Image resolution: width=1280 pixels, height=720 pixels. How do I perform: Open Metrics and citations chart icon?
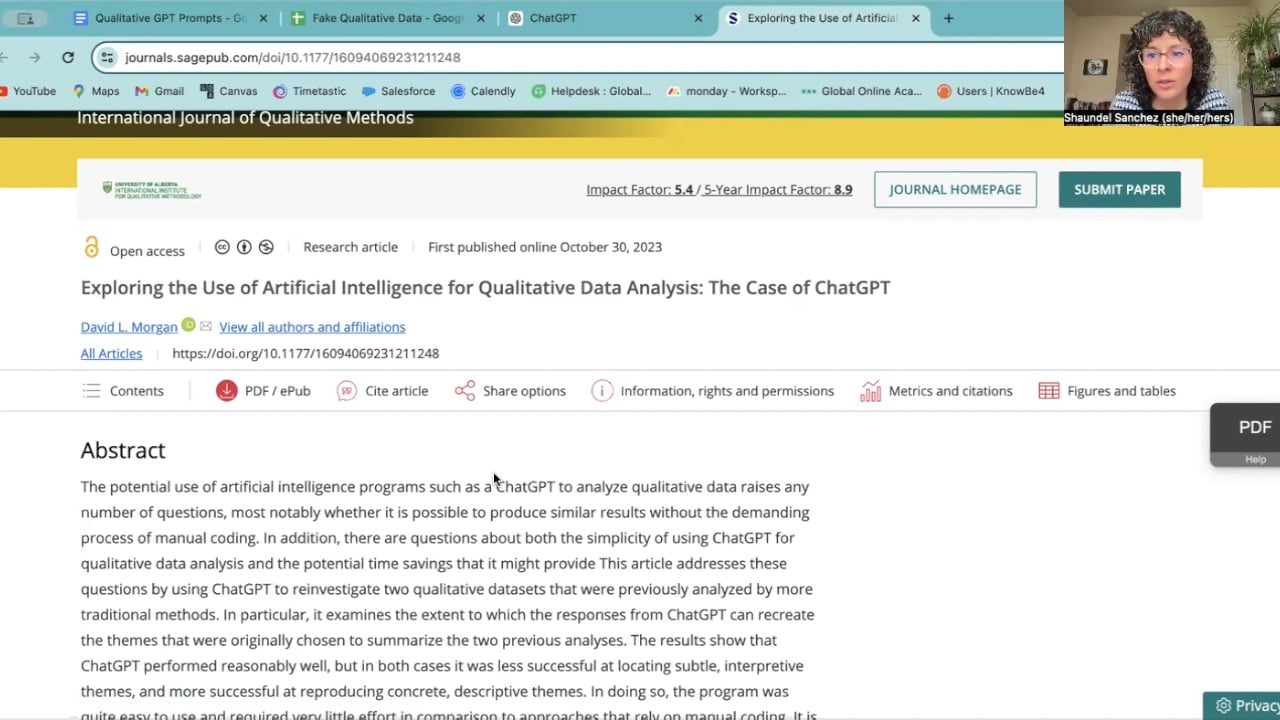tap(870, 391)
